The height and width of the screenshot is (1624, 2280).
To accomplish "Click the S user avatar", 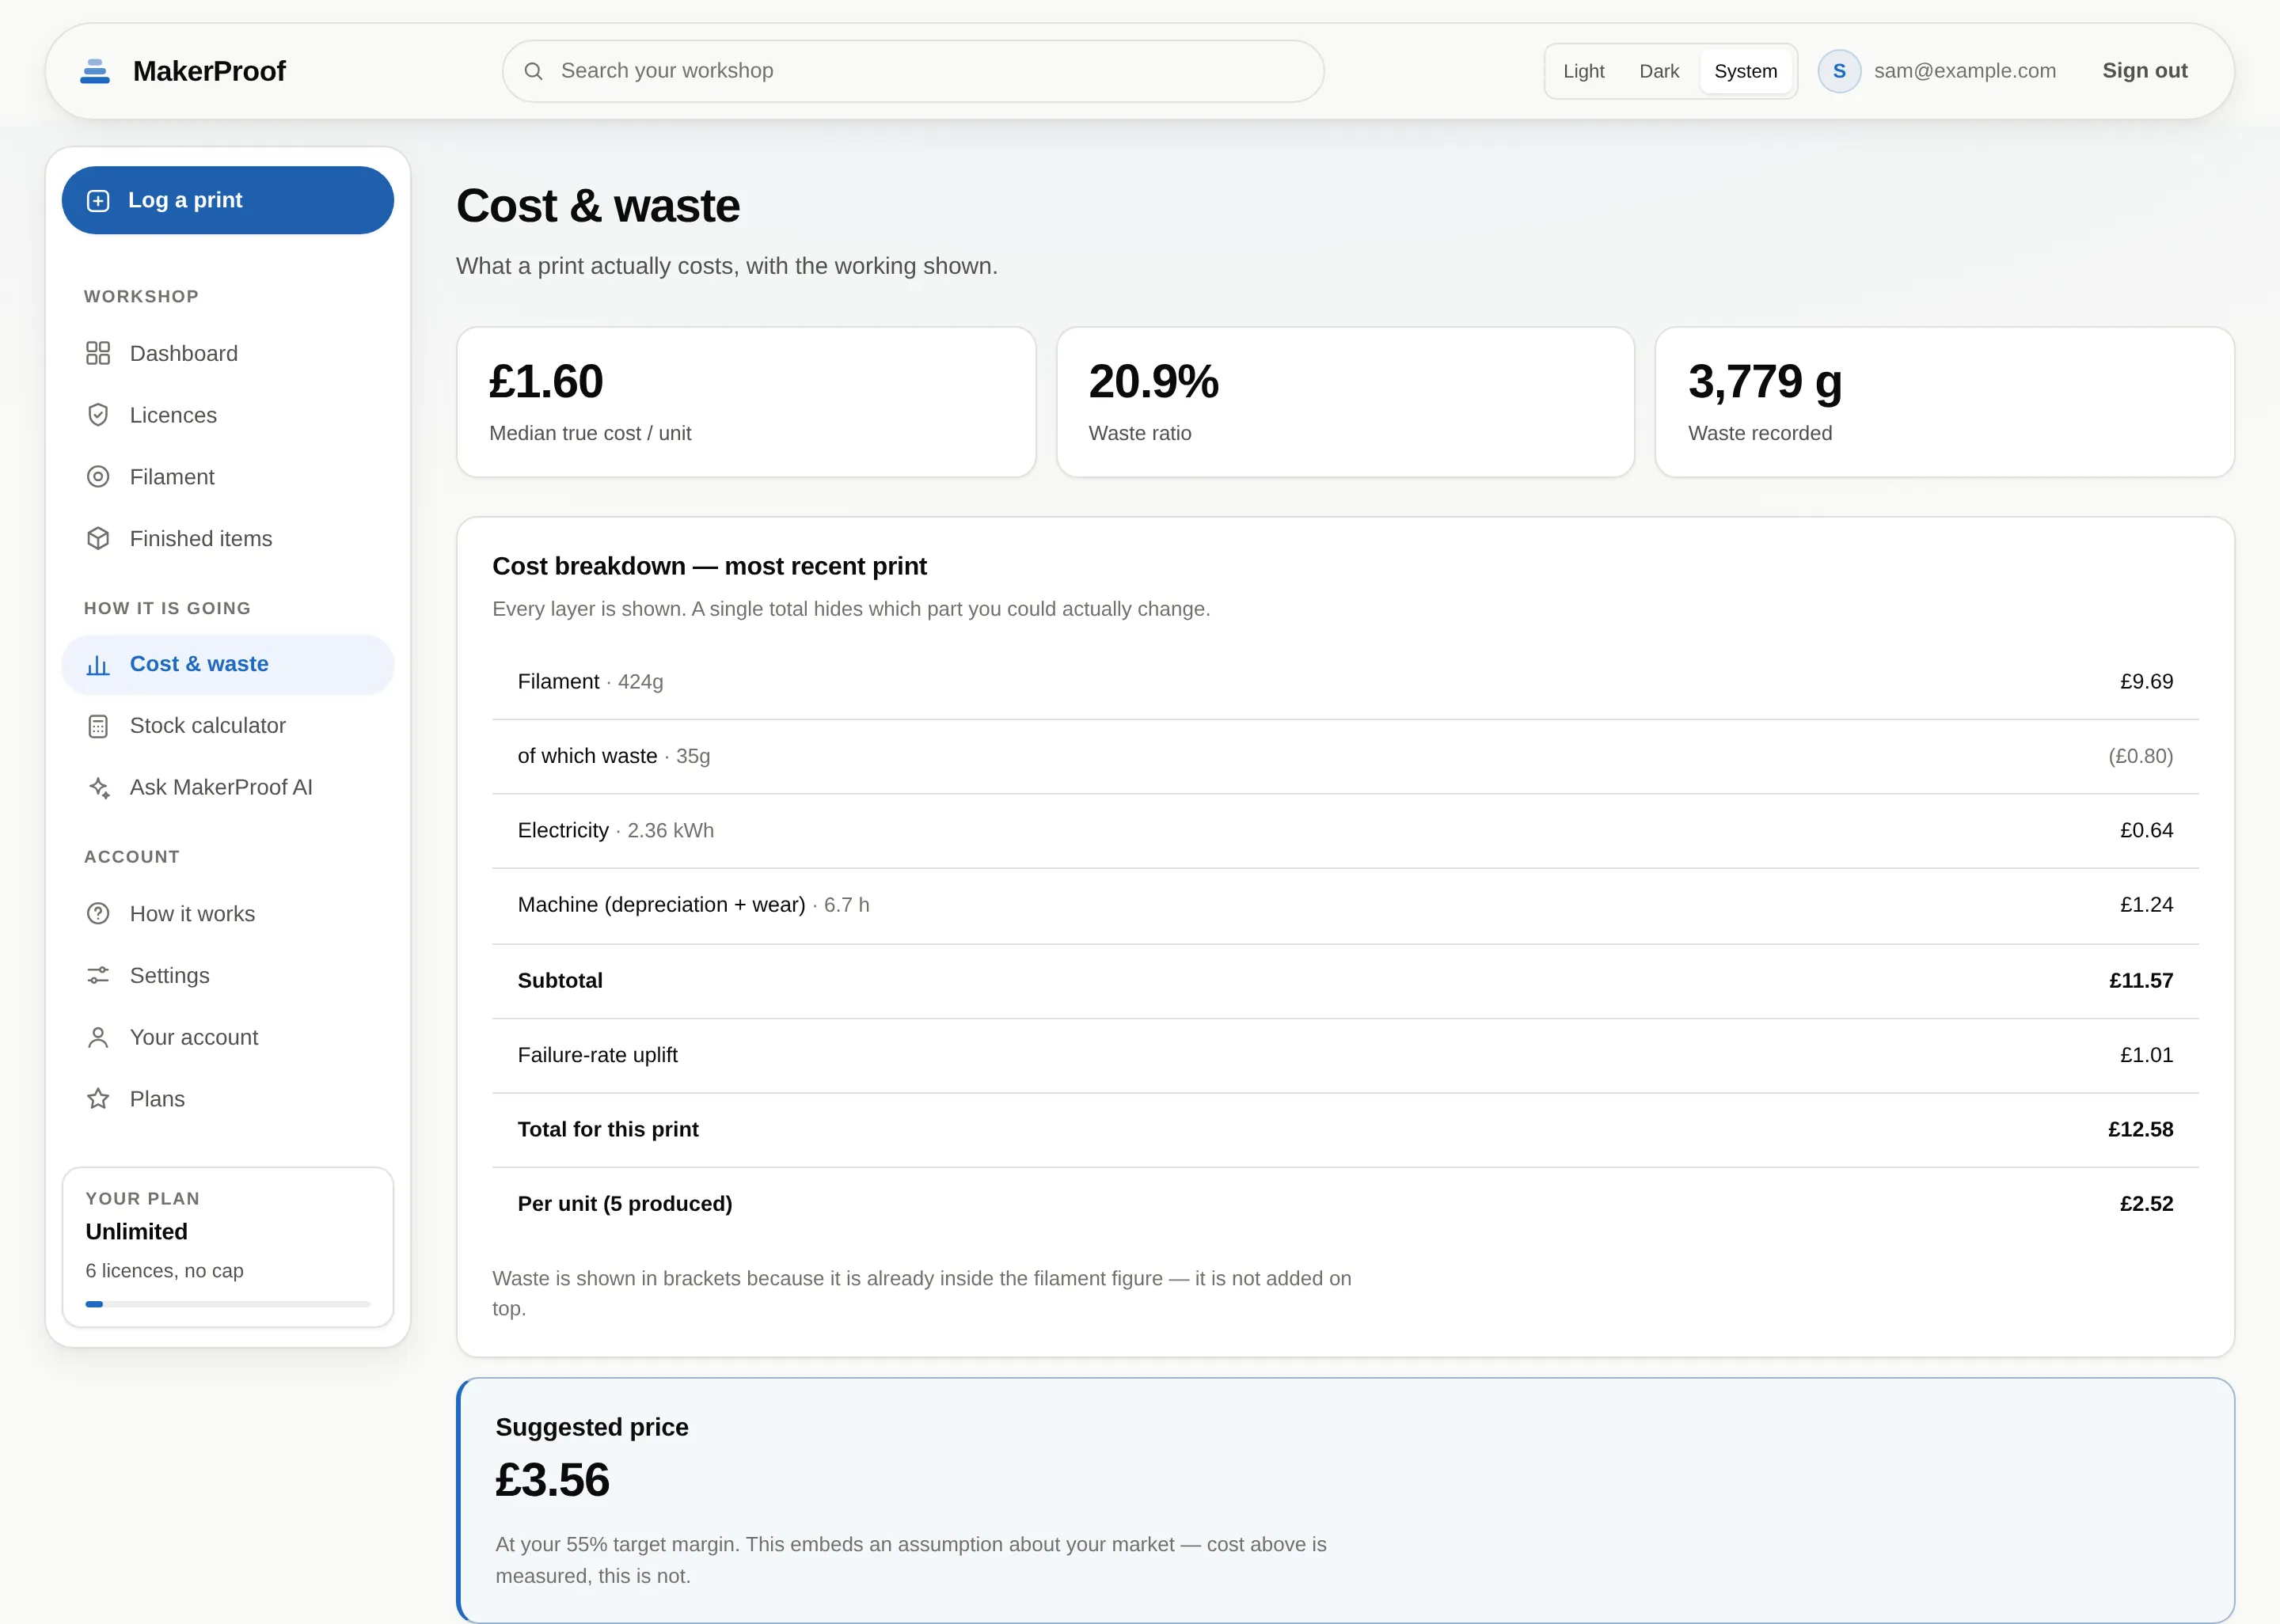I will (1839, 71).
